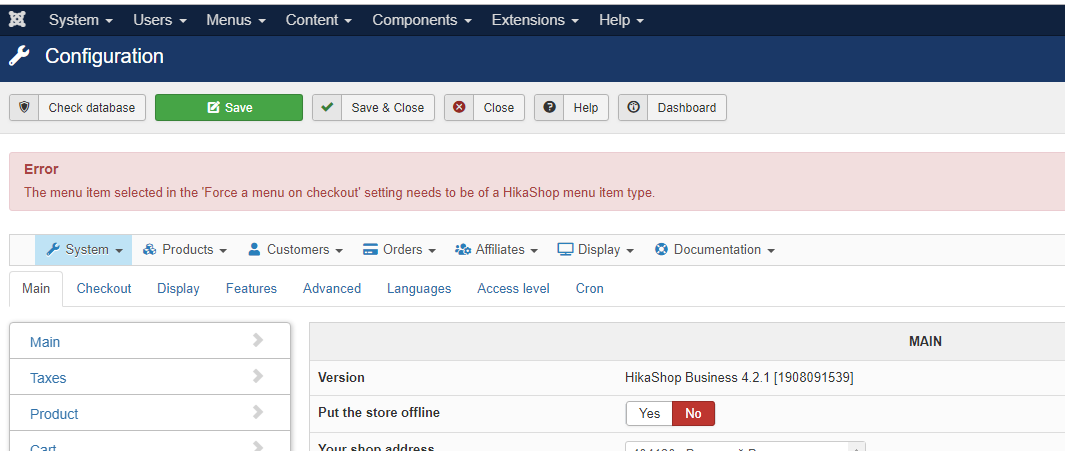Click the Check database button
This screenshot has height=451, width=1065.
click(x=77, y=107)
